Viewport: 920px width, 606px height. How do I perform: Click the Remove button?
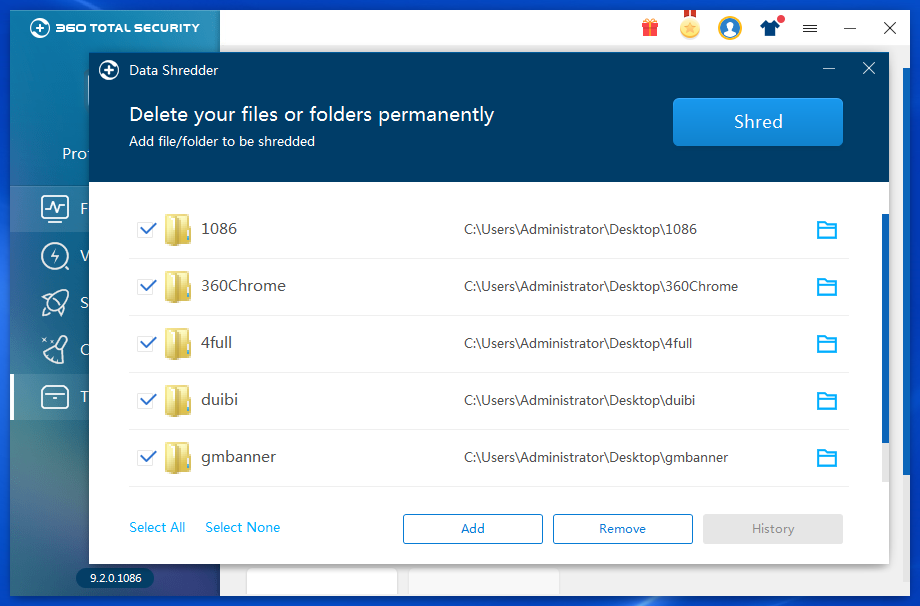coord(623,529)
